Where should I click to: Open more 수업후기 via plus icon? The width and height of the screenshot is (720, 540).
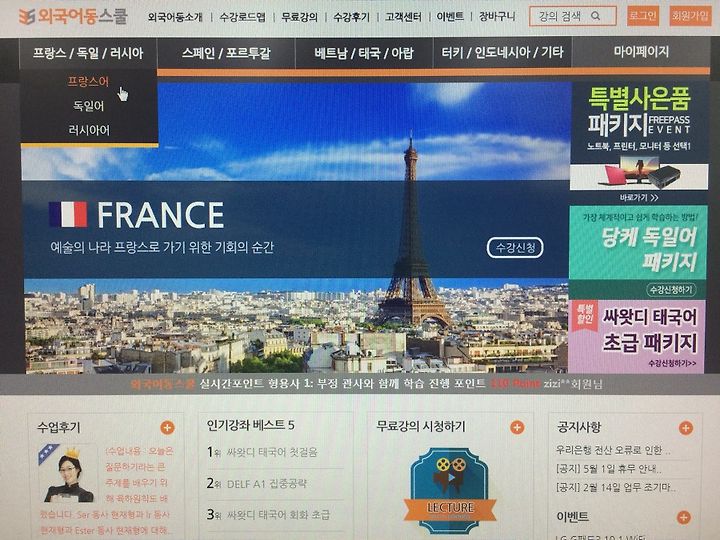(x=167, y=428)
